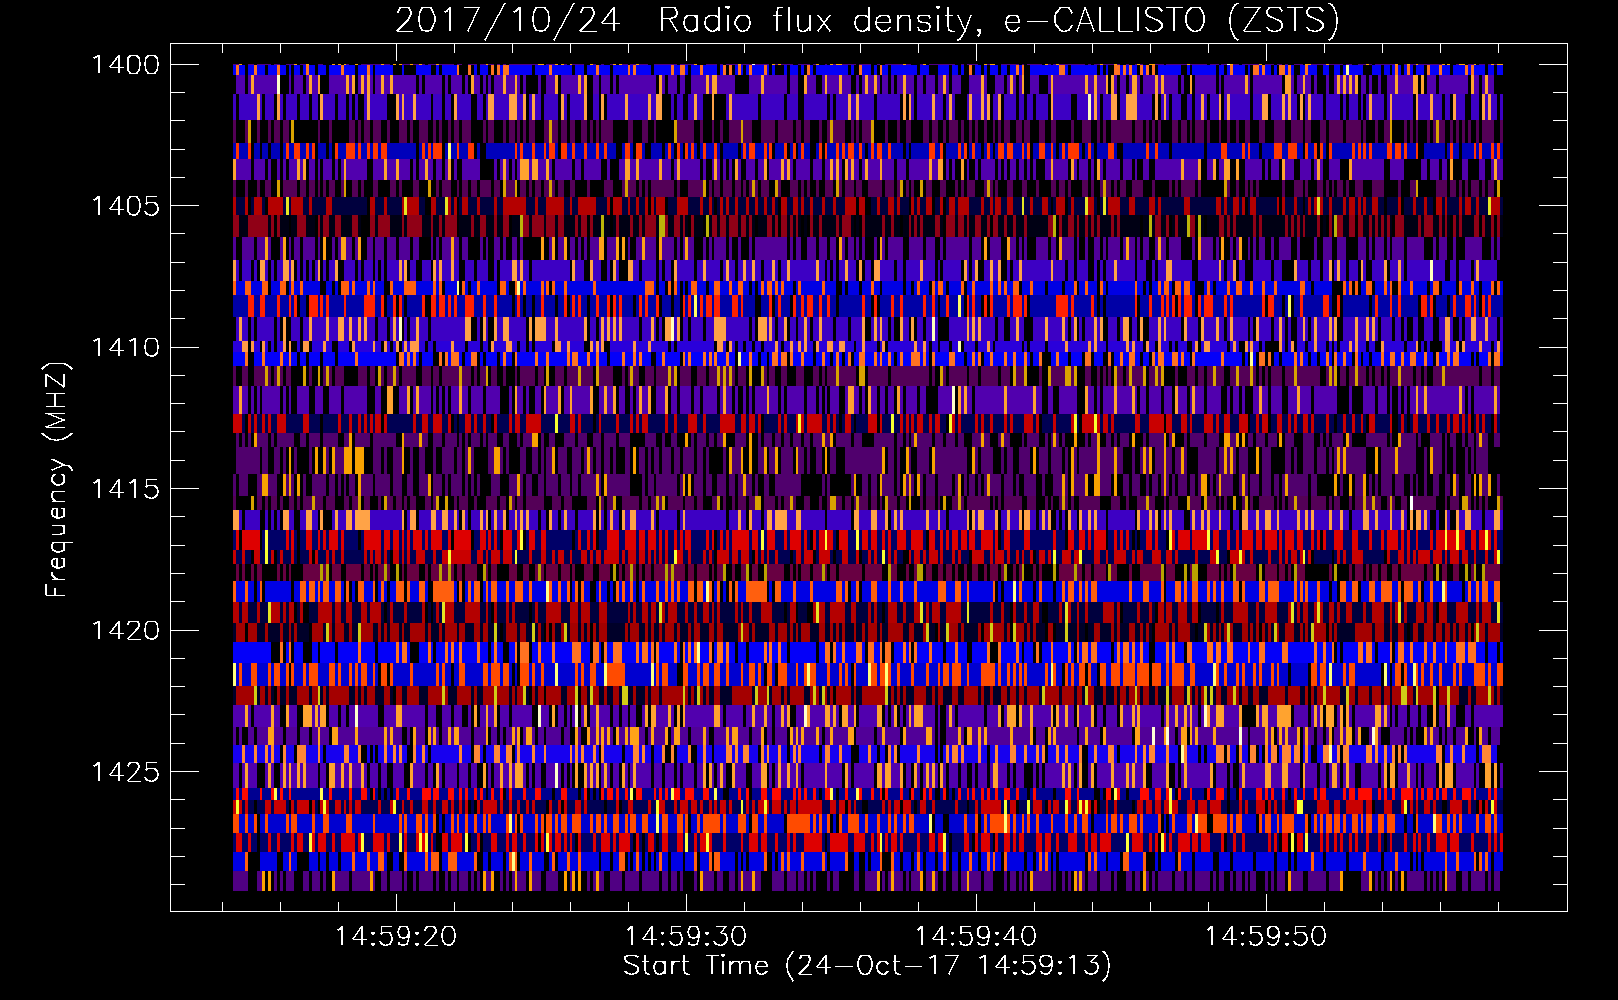Click the 14:59:50 time axis label
The image size is (1618, 1000).
coord(1266,936)
